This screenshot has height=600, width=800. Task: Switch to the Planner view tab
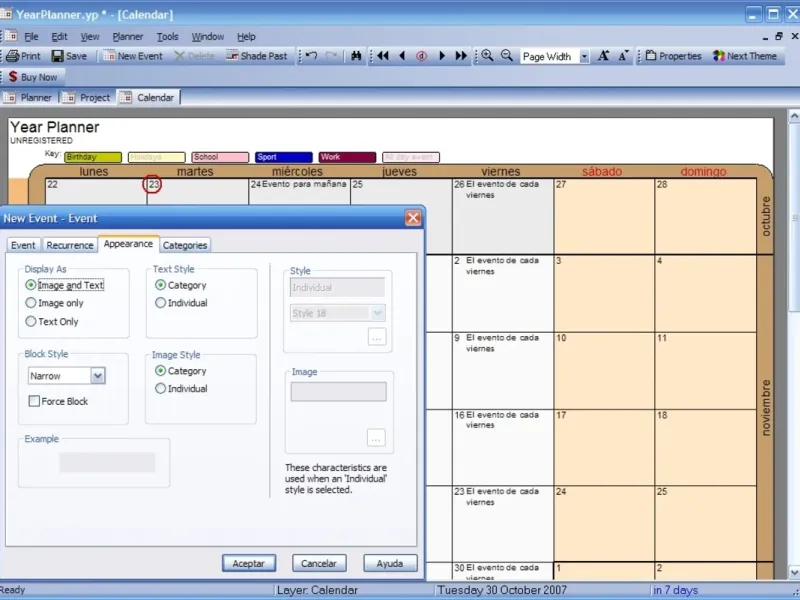point(29,97)
